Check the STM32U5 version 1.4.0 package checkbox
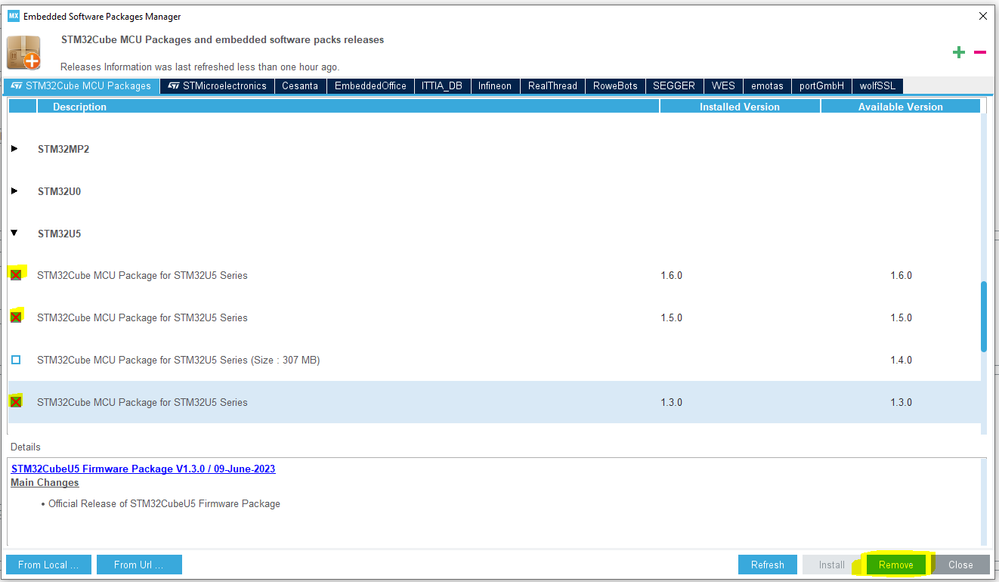Viewport: 999px width, 582px height. pos(16,360)
